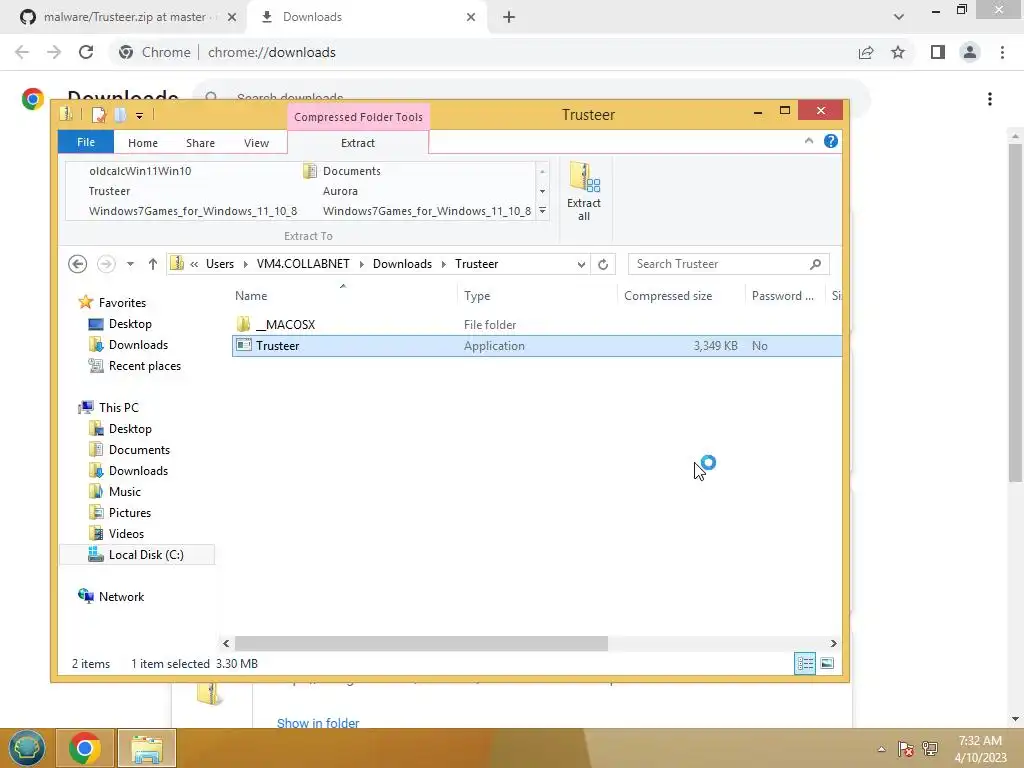Viewport: 1024px width, 768px height.
Task: Click Users in the address breadcrumb
Action: tap(219, 264)
